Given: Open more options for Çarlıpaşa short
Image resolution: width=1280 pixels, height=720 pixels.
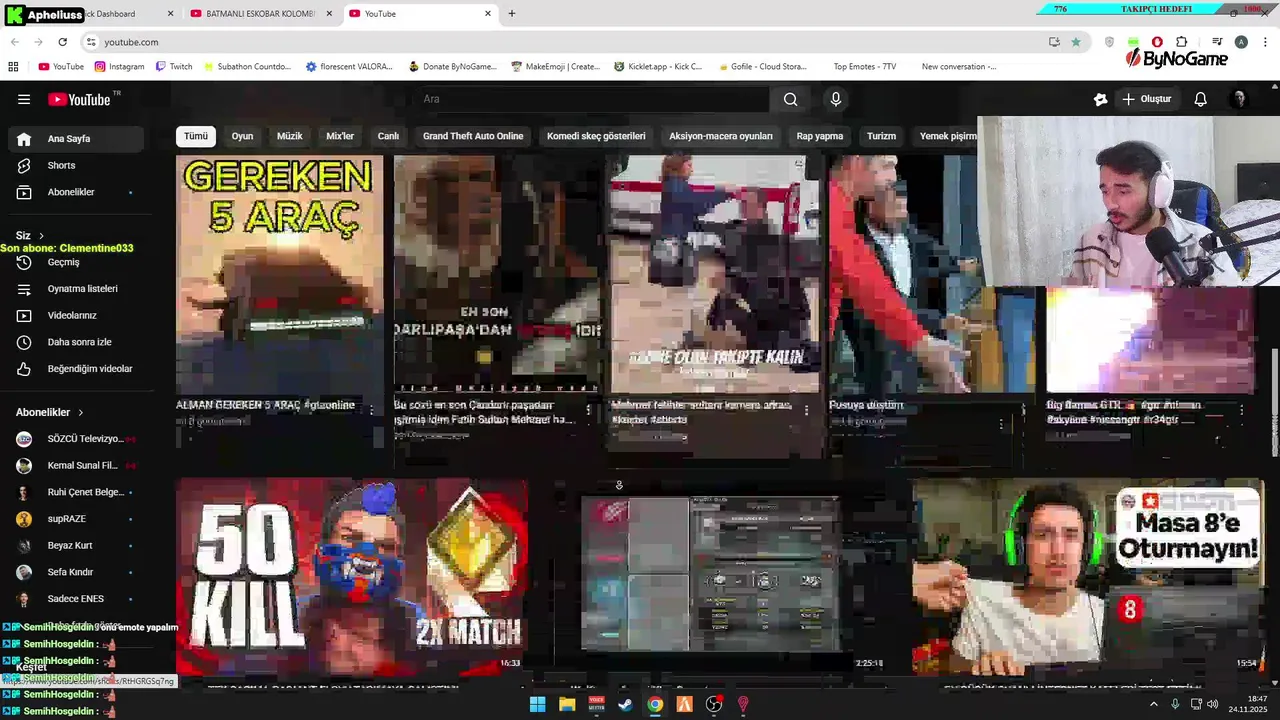Looking at the screenshot, I should (589, 410).
